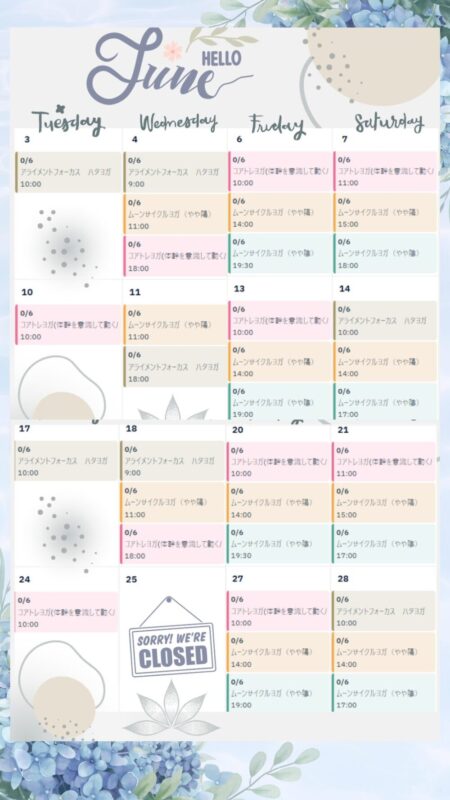Viewport: 450px width, 800px height.
Task: Select date number 25 on the calendar
Action: tap(131, 580)
